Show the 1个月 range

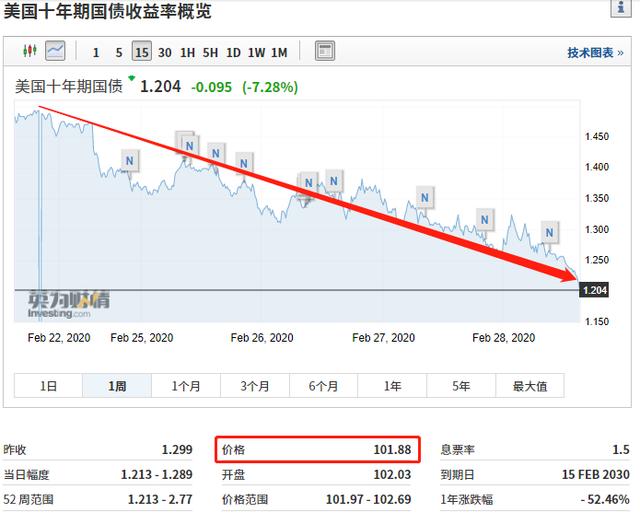pyautogui.click(x=186, y=386)
